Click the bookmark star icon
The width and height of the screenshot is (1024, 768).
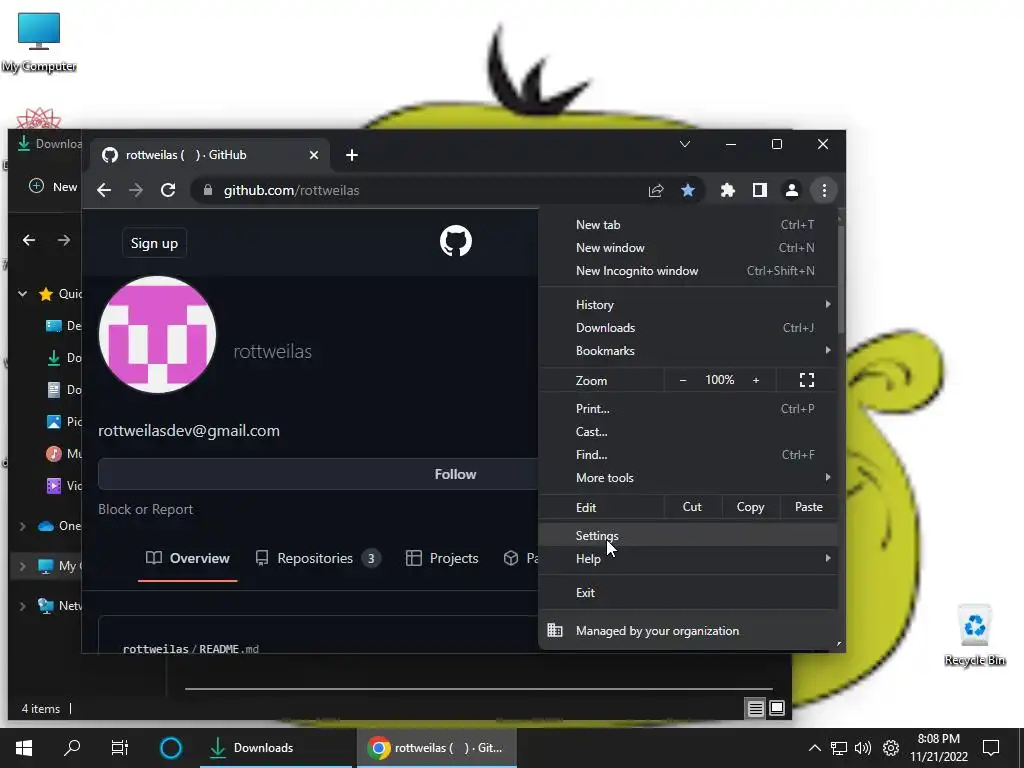coord(688,190)
